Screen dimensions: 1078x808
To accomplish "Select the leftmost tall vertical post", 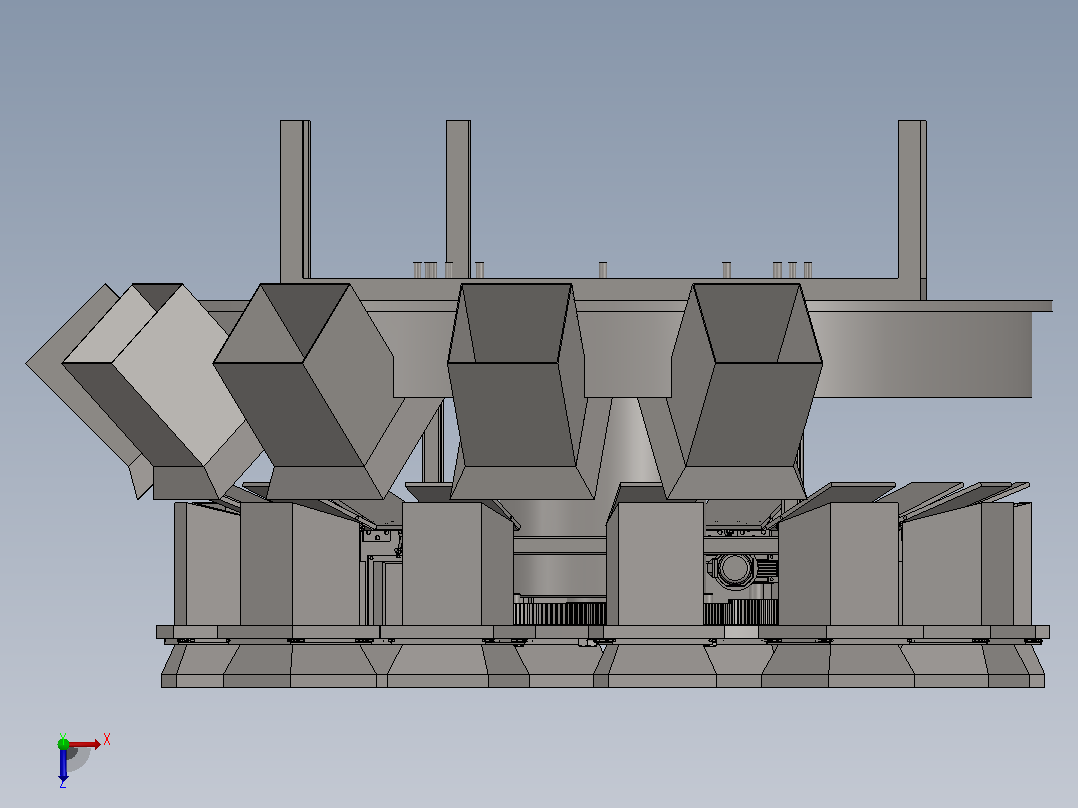I will 294,201.
